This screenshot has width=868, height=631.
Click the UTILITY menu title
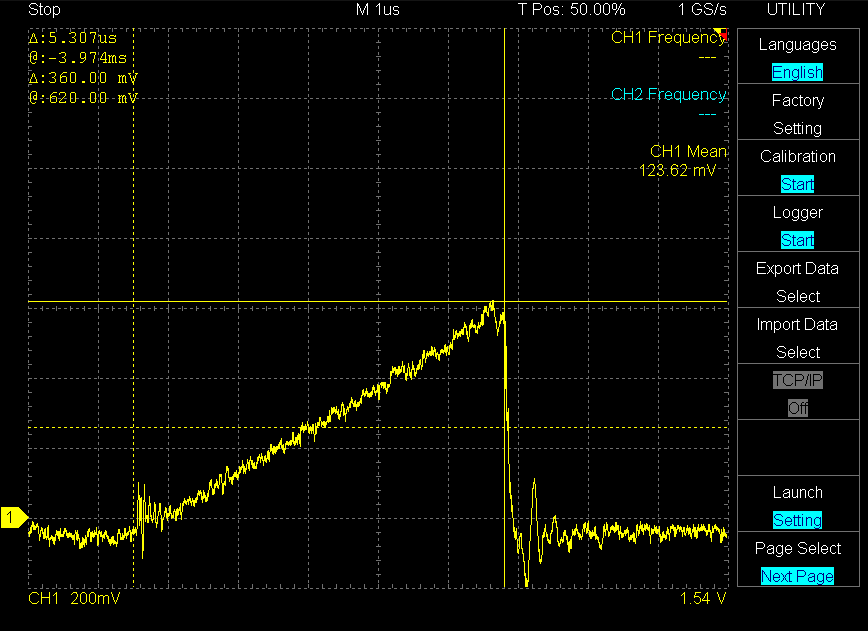[796, 9]
